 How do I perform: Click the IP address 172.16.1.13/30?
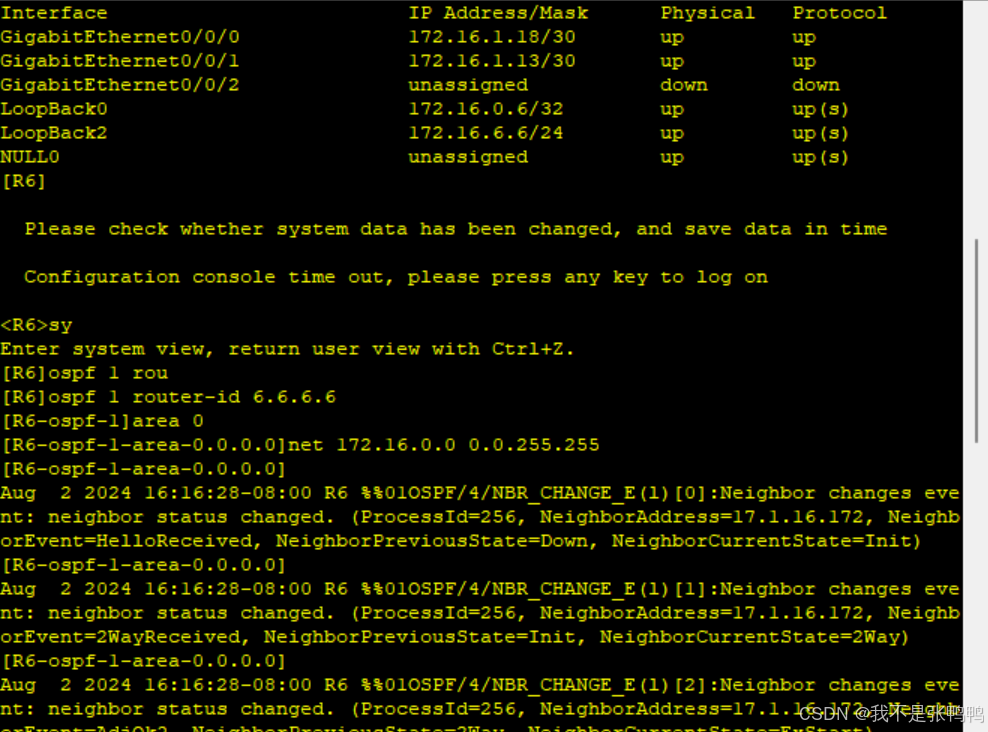point(491,60)
